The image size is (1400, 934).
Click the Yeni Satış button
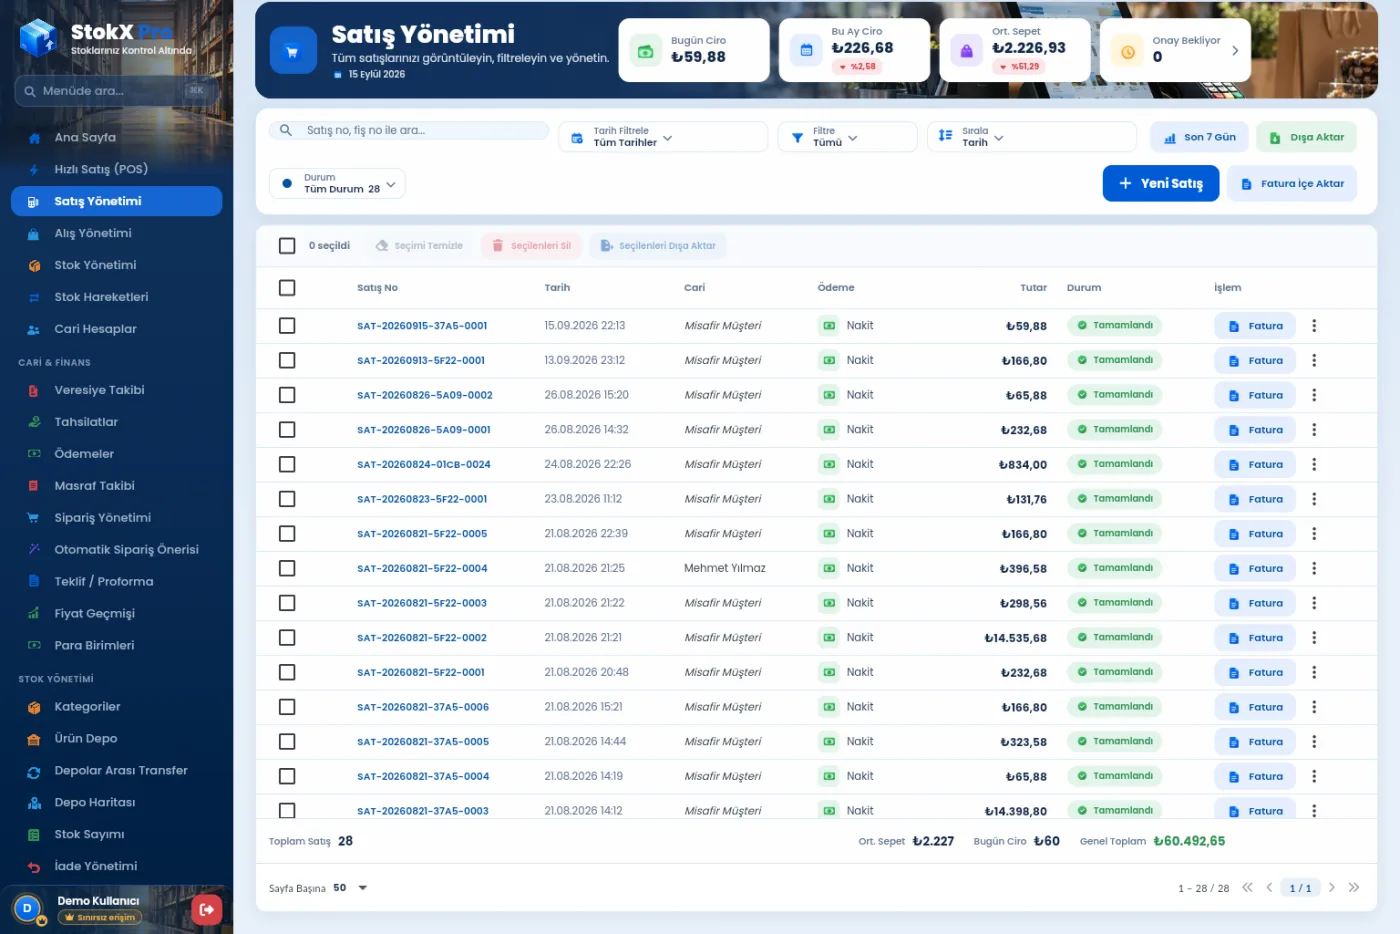1161,184
